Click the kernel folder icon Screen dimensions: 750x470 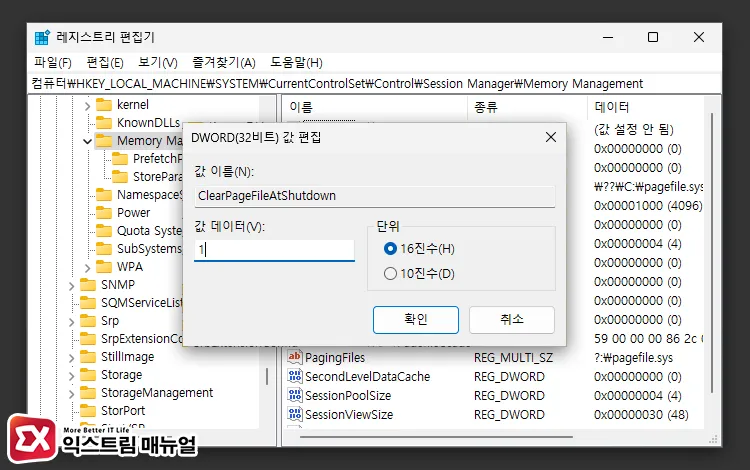[x=104, y=105]
